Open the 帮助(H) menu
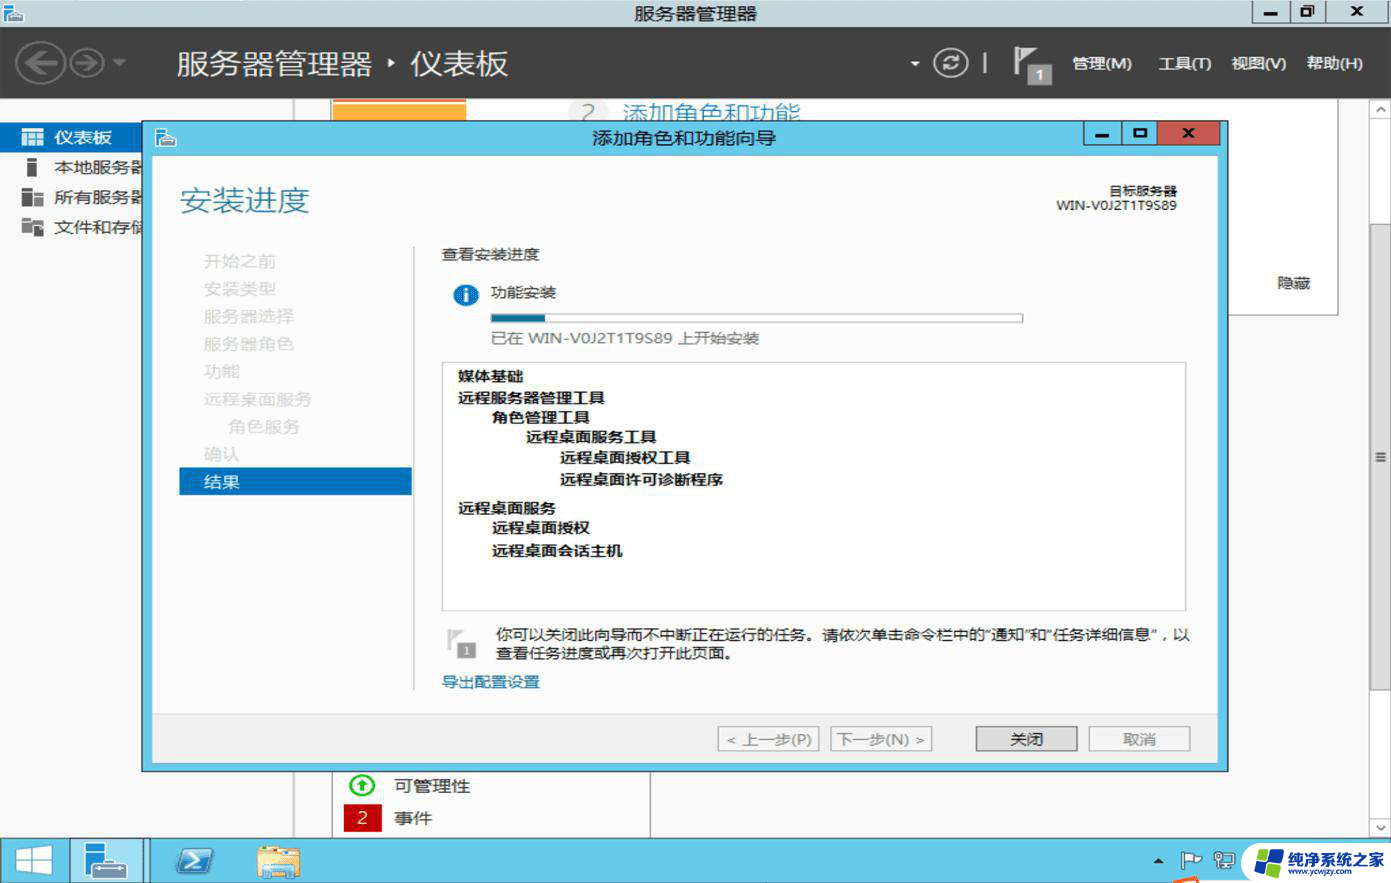 [x=1334, y=63]
